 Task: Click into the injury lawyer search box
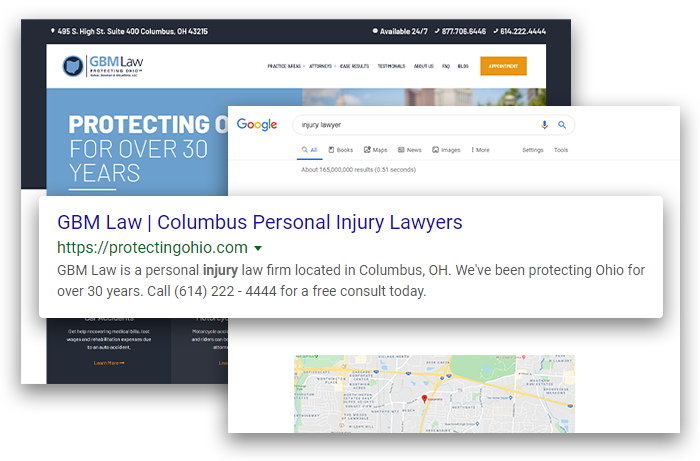(415, 125)
